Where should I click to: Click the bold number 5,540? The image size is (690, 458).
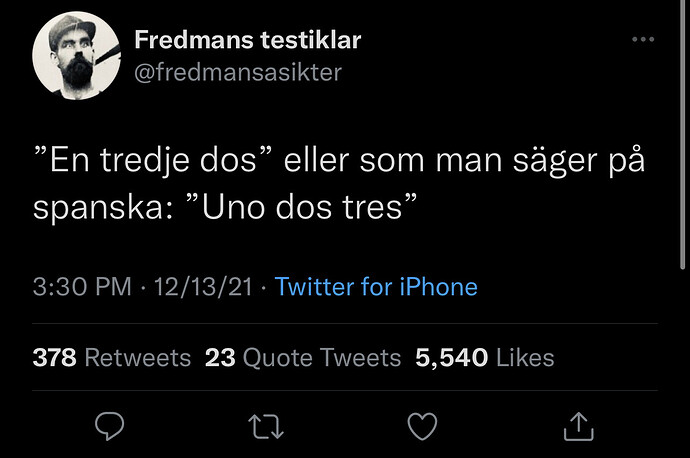coord(451,357)
